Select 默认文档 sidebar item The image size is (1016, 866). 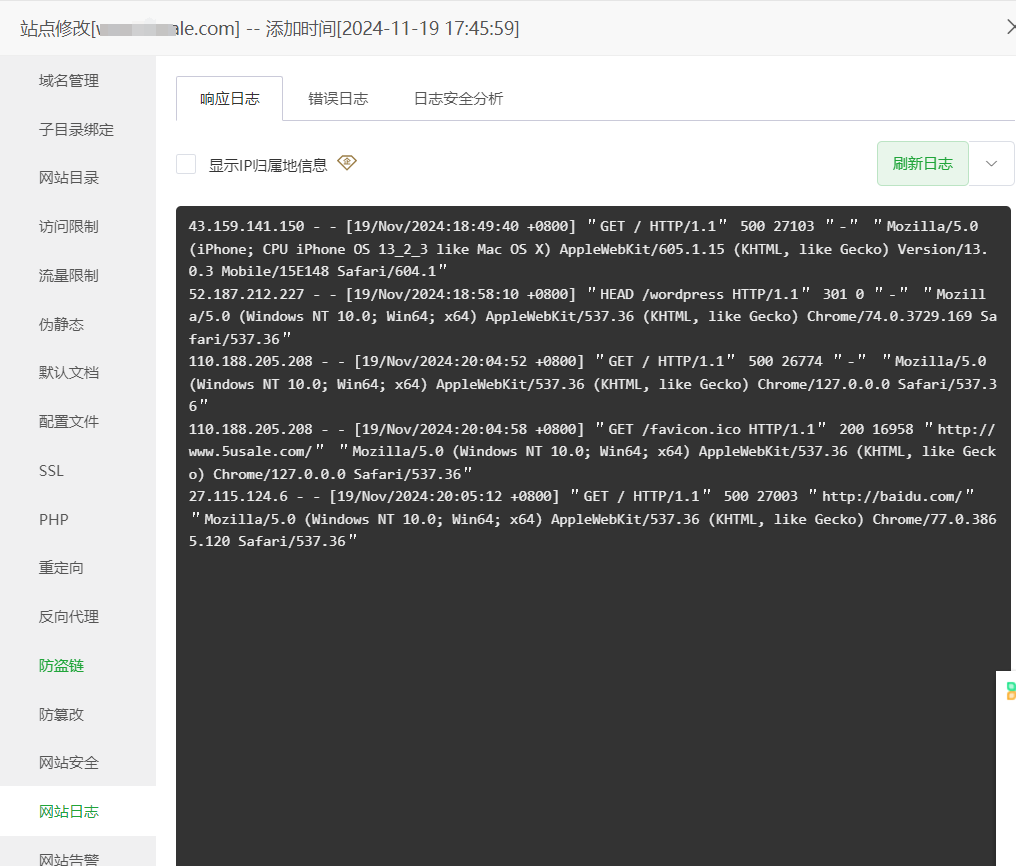coord(69,373)
